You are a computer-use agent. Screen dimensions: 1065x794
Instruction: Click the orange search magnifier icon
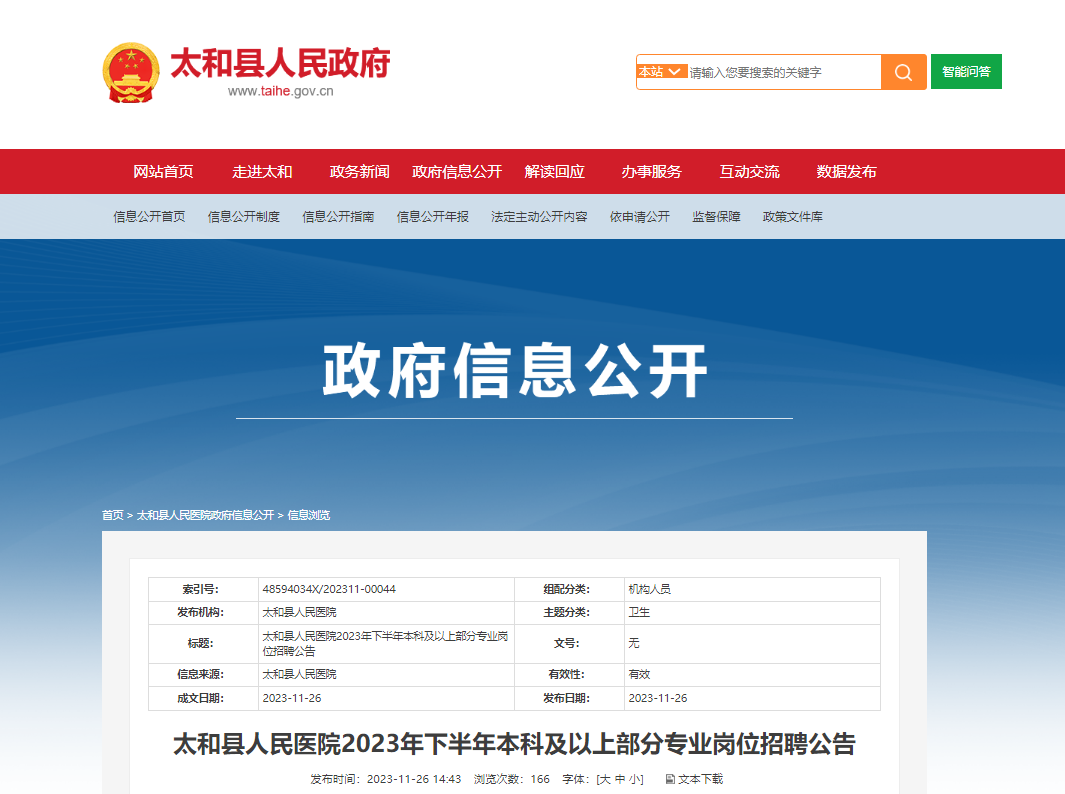click(x=903, y=72)
